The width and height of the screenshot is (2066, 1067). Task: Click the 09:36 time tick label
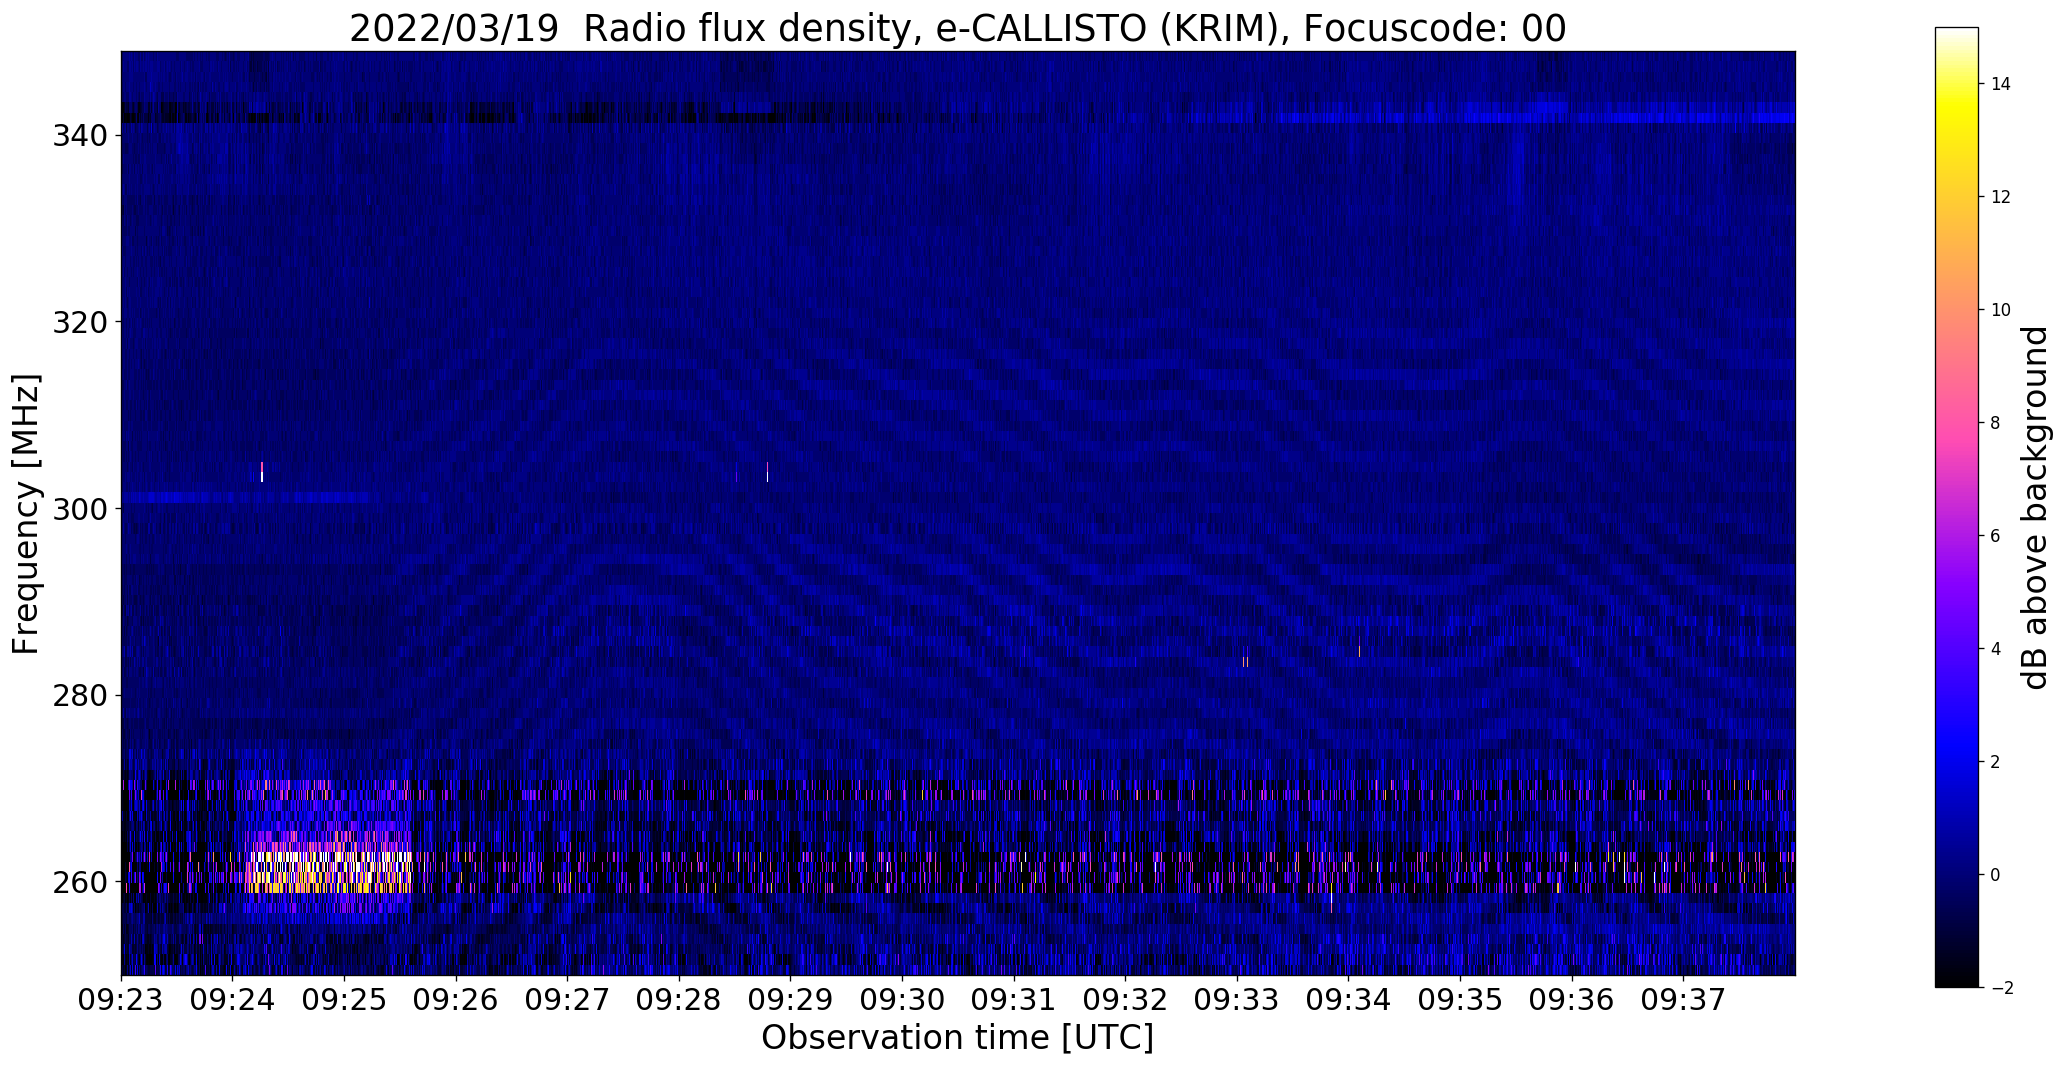coord(1572,1000)
